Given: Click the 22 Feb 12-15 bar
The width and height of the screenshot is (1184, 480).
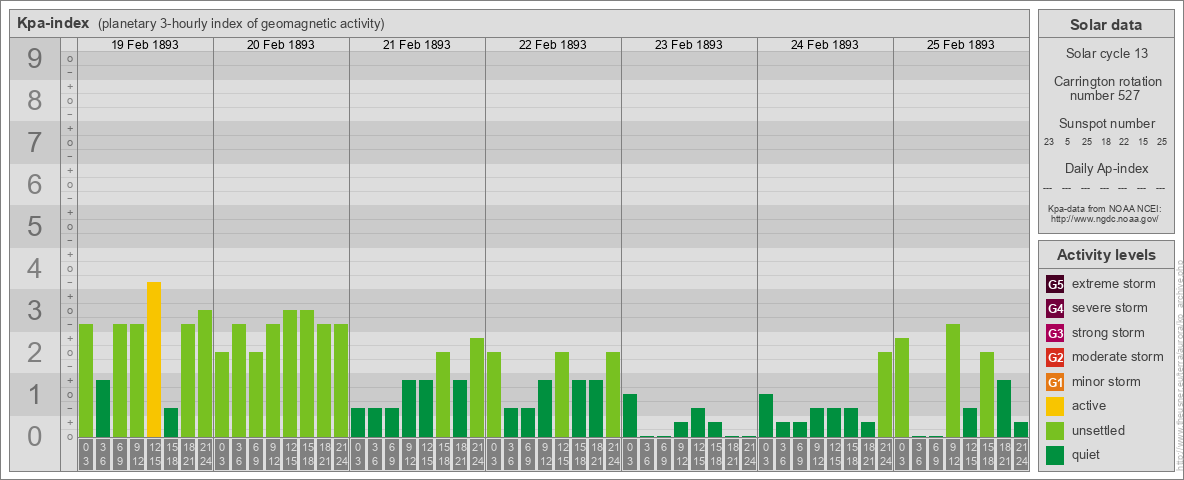Looking at the screenshot, I should pos(562,395).
